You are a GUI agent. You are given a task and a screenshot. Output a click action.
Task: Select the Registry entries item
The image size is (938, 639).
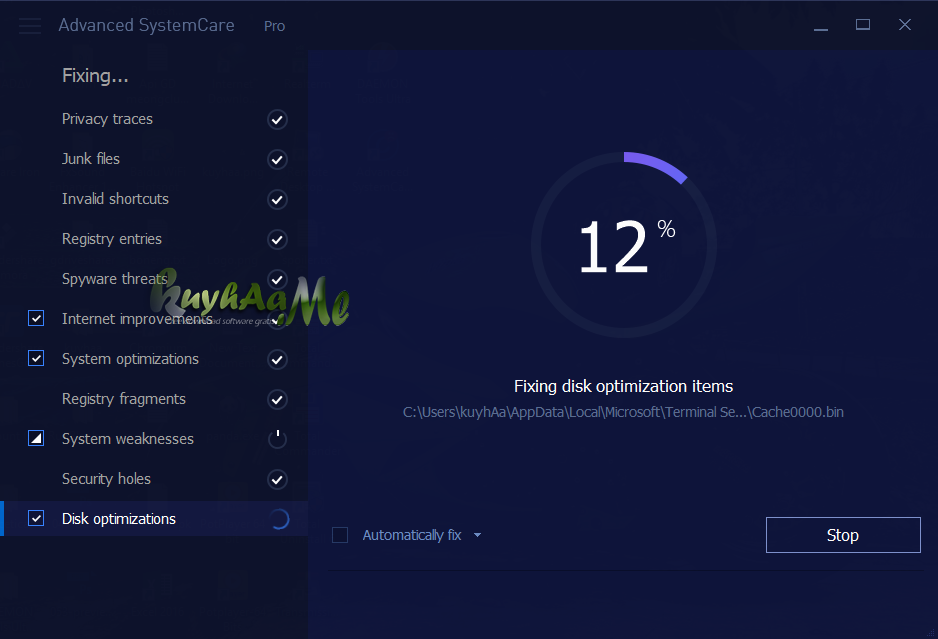pos(112,239)
